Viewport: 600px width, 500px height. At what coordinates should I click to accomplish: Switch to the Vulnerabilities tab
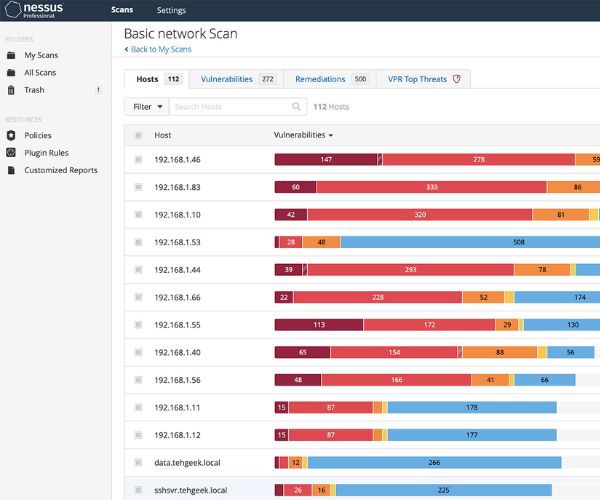237,79
